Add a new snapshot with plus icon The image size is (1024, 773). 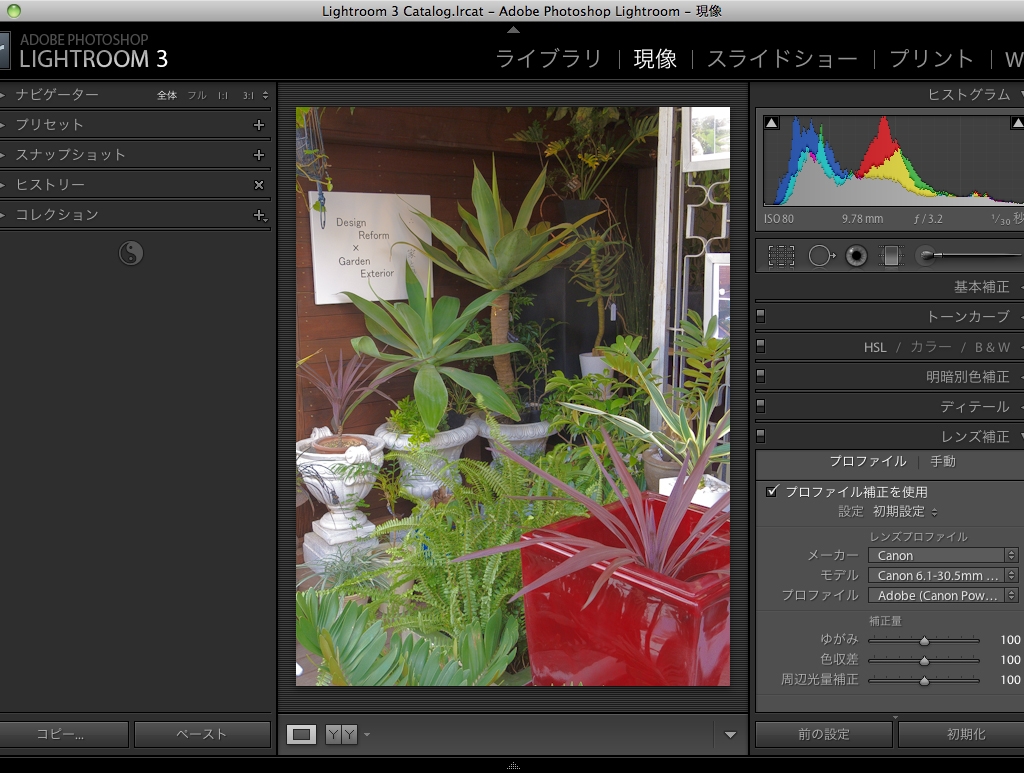(x=259, y=155)
